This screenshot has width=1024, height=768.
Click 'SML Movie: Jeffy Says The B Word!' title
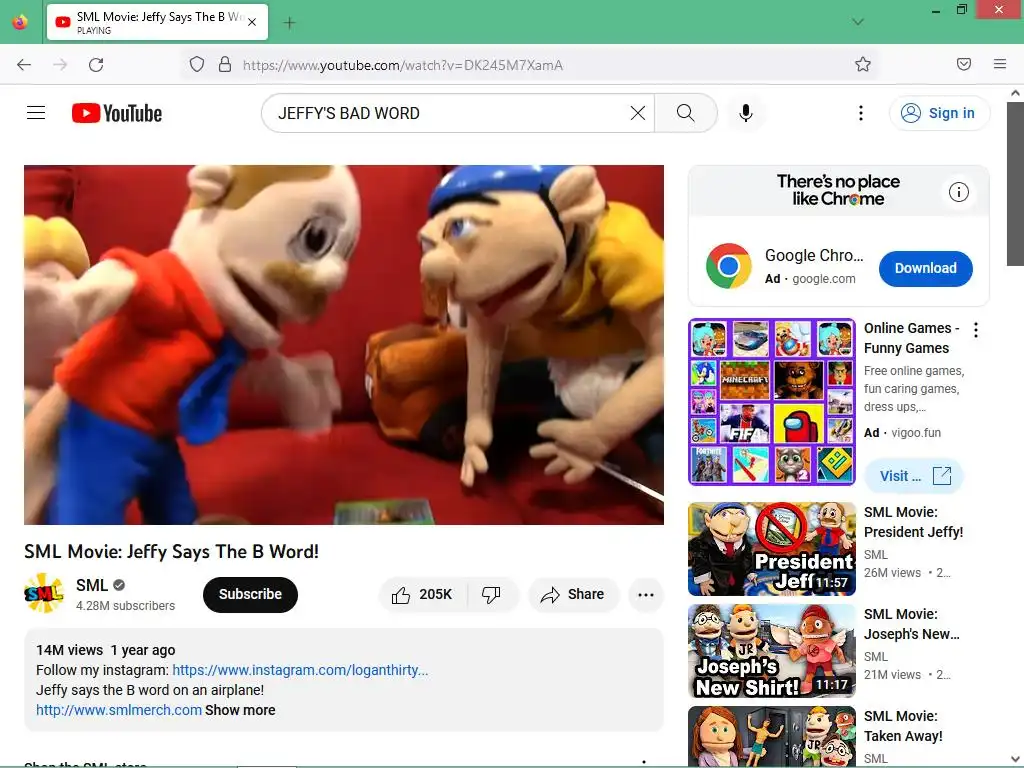point(172,552)
